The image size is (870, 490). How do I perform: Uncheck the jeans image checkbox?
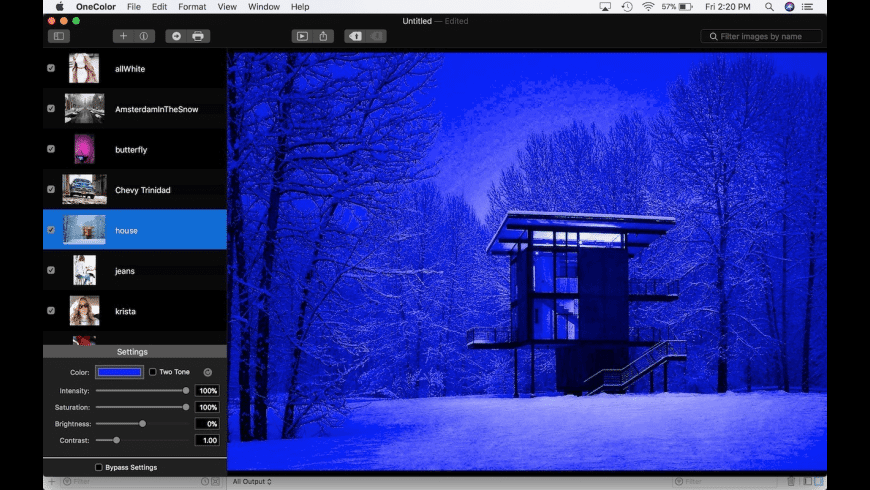[x=51, y=270]
